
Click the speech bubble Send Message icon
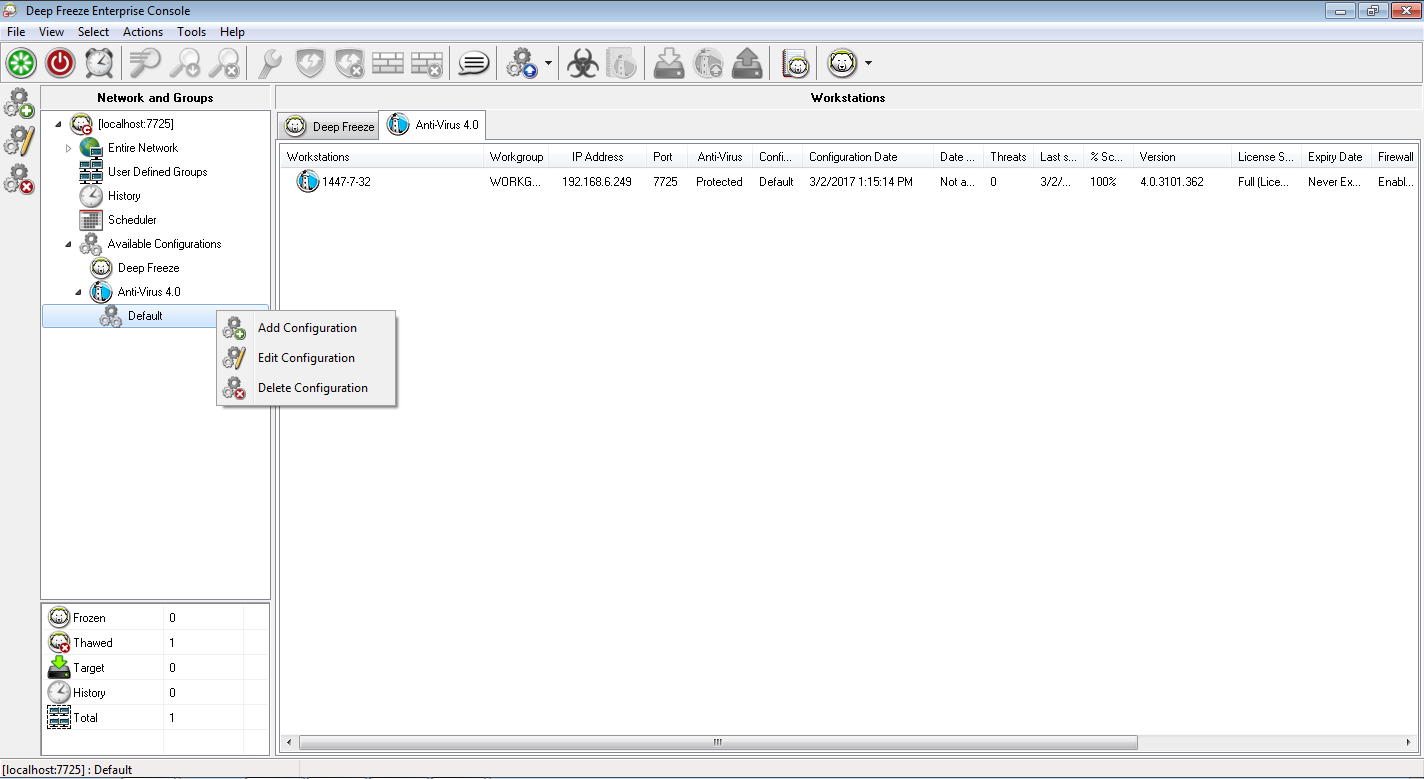pos(473,63)
